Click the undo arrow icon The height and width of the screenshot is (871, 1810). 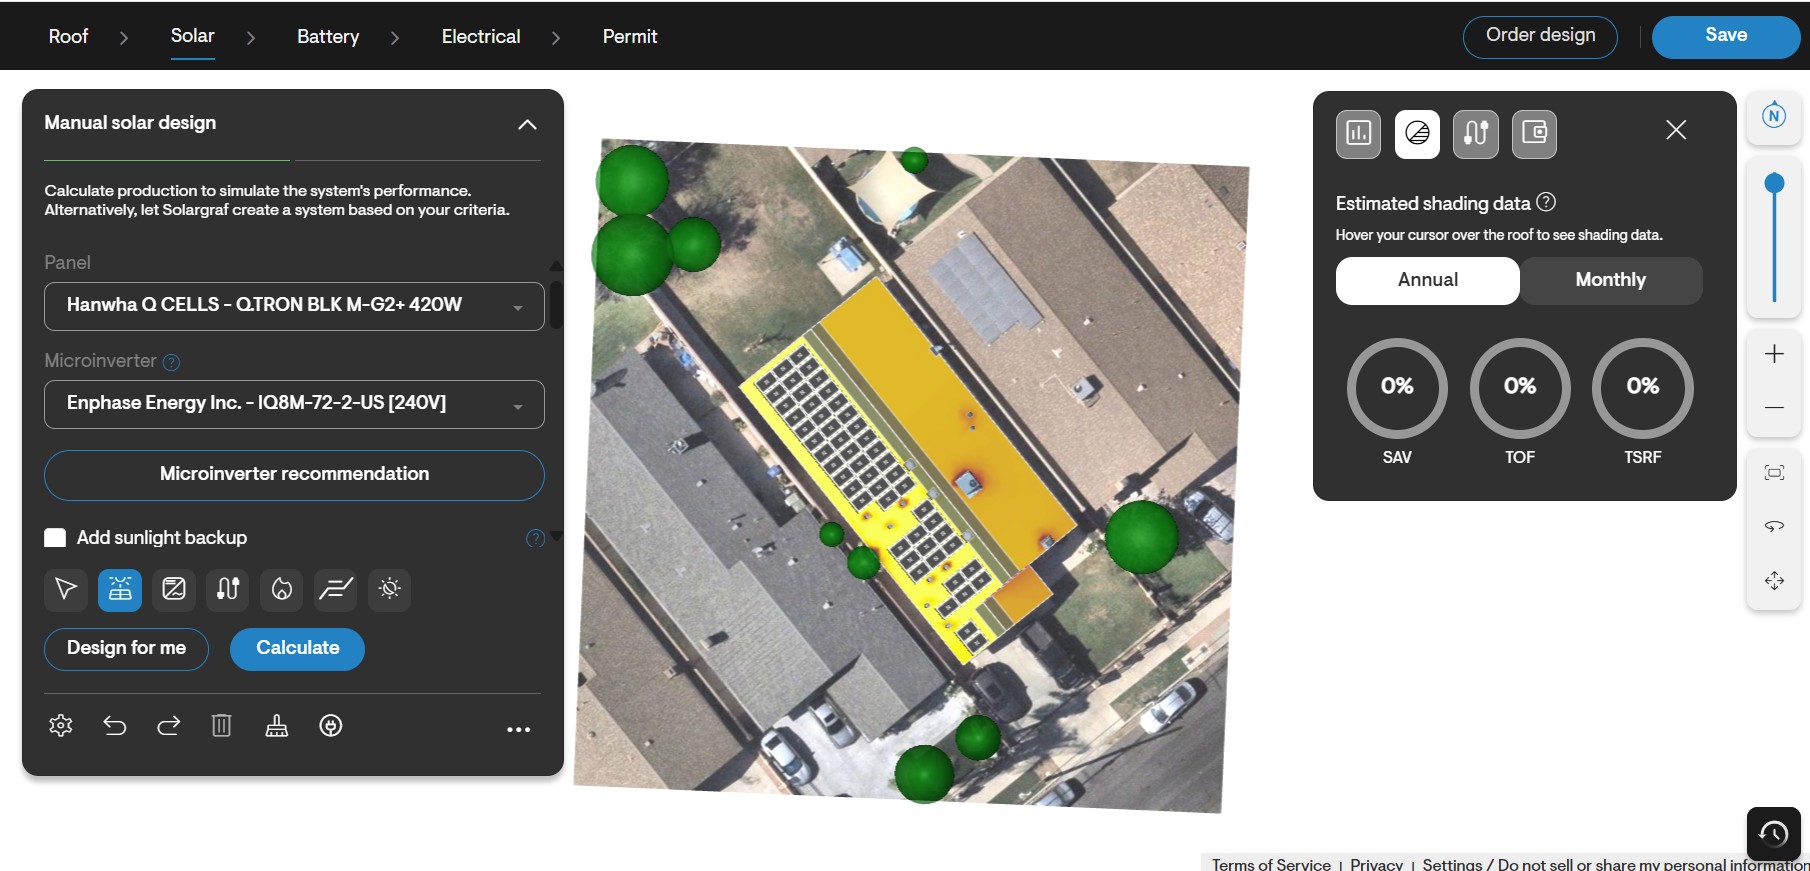tap(115, 726)
